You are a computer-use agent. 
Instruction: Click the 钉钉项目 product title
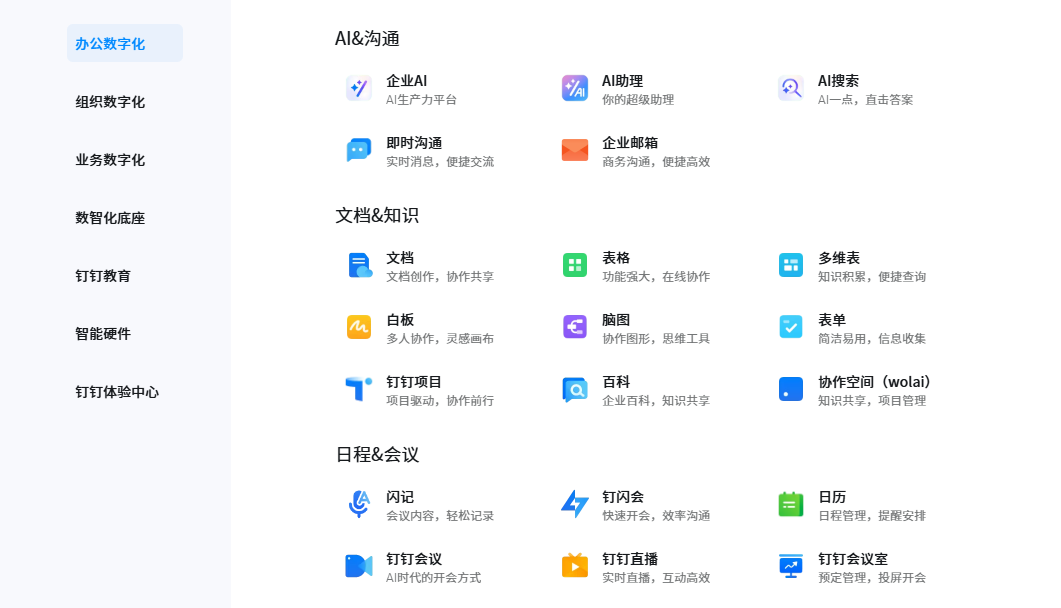(x=414, y=382)
